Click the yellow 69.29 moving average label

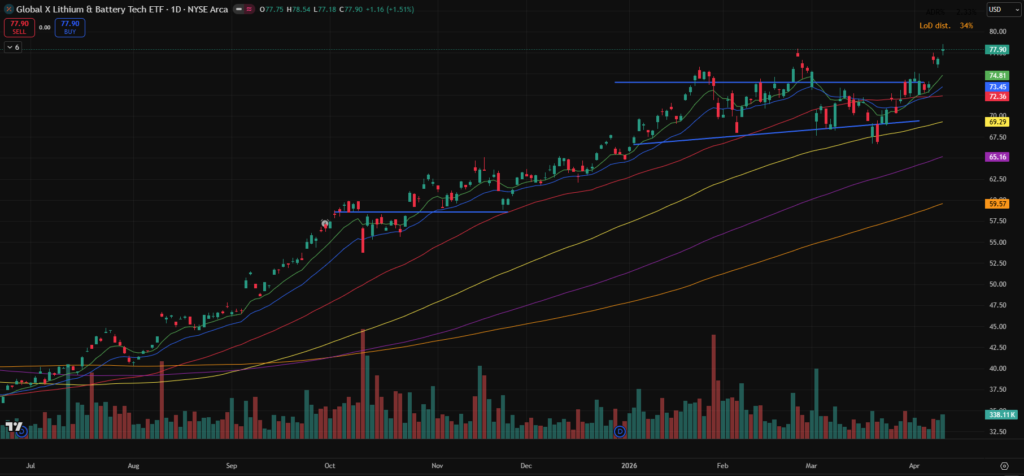(x=996, y=122)
